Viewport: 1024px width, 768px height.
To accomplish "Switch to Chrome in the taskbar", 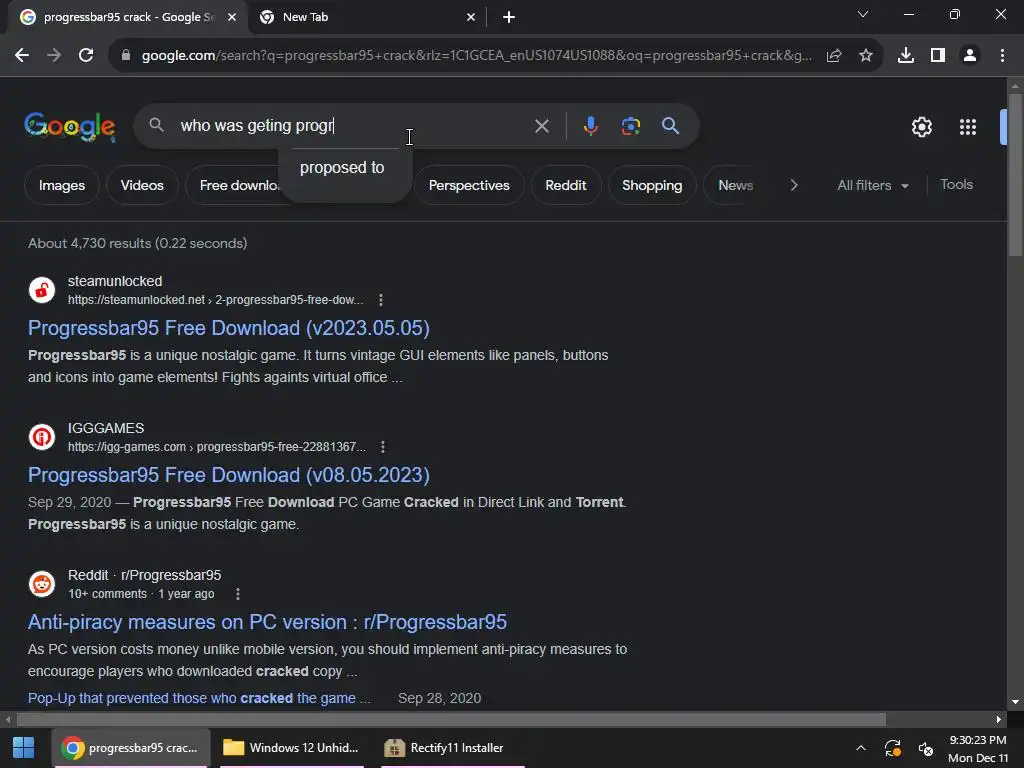I will 131,748.
